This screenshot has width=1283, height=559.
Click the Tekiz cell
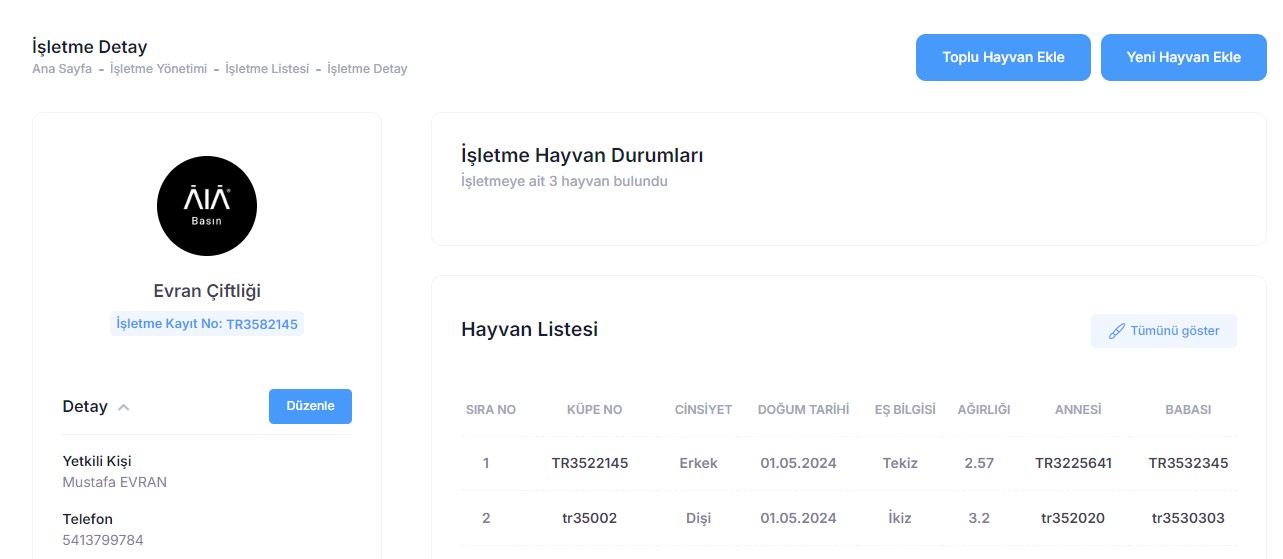coord(900,463)
